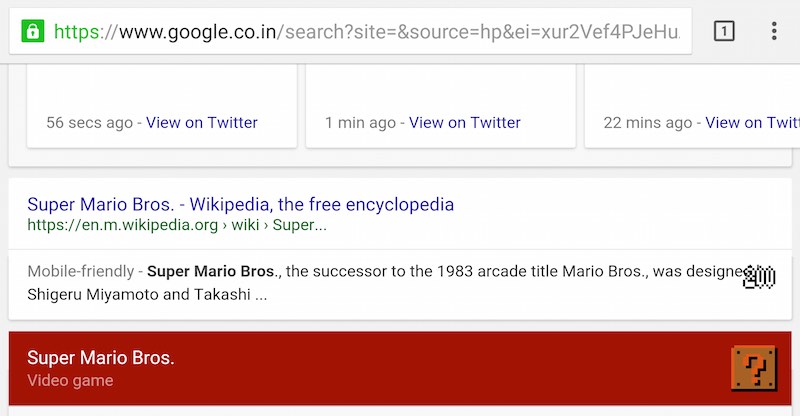This screenshot has width=800, height=416.
Task: Select blank area of the middle tweet card
Action: [x=441, y=87]
